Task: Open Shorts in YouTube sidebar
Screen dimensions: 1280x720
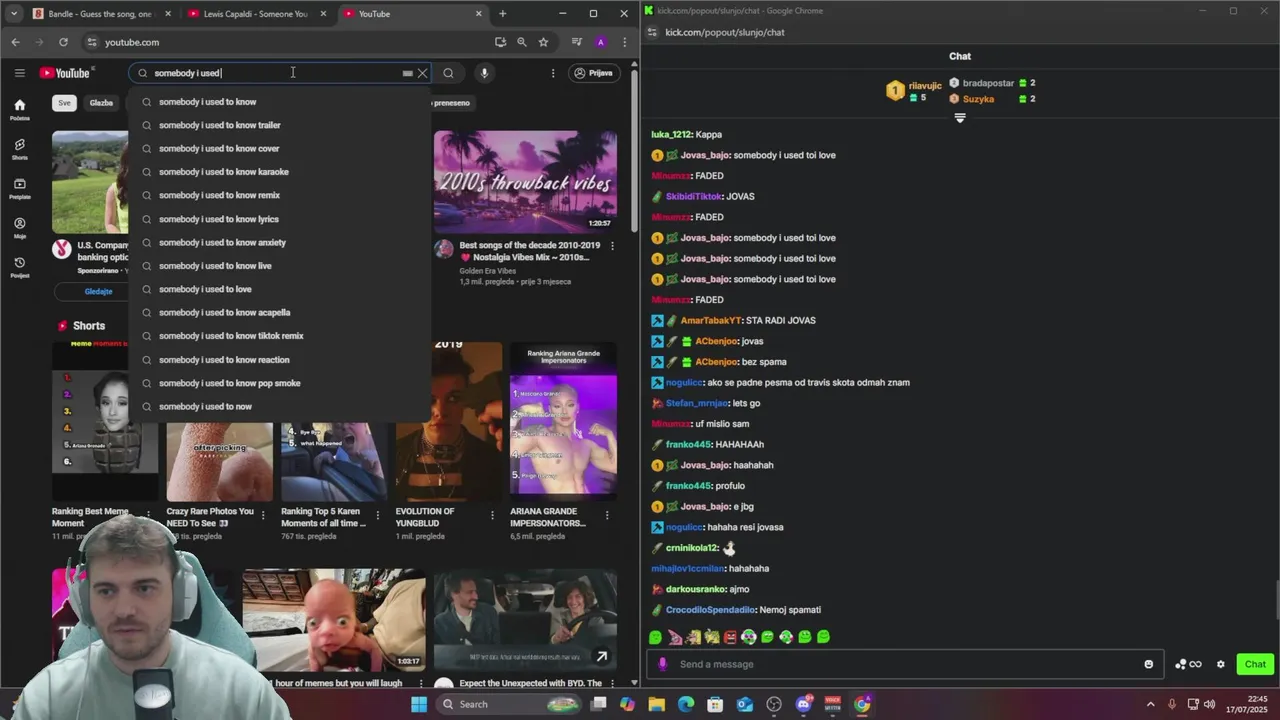Action: click(x=19, y=149)
